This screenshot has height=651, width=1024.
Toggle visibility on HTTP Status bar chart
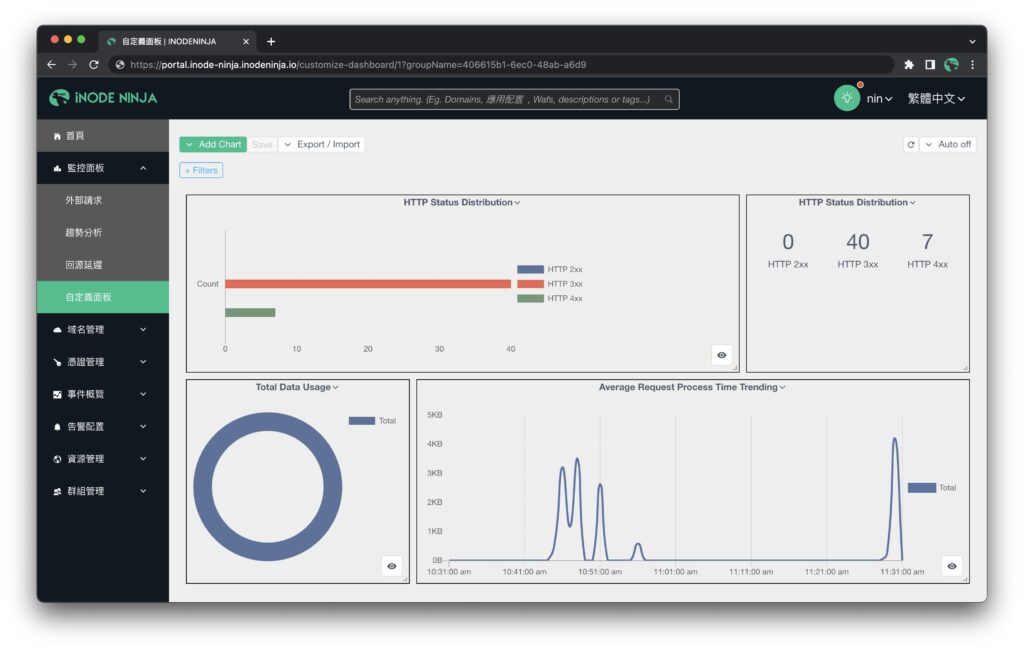click(722, 355)
